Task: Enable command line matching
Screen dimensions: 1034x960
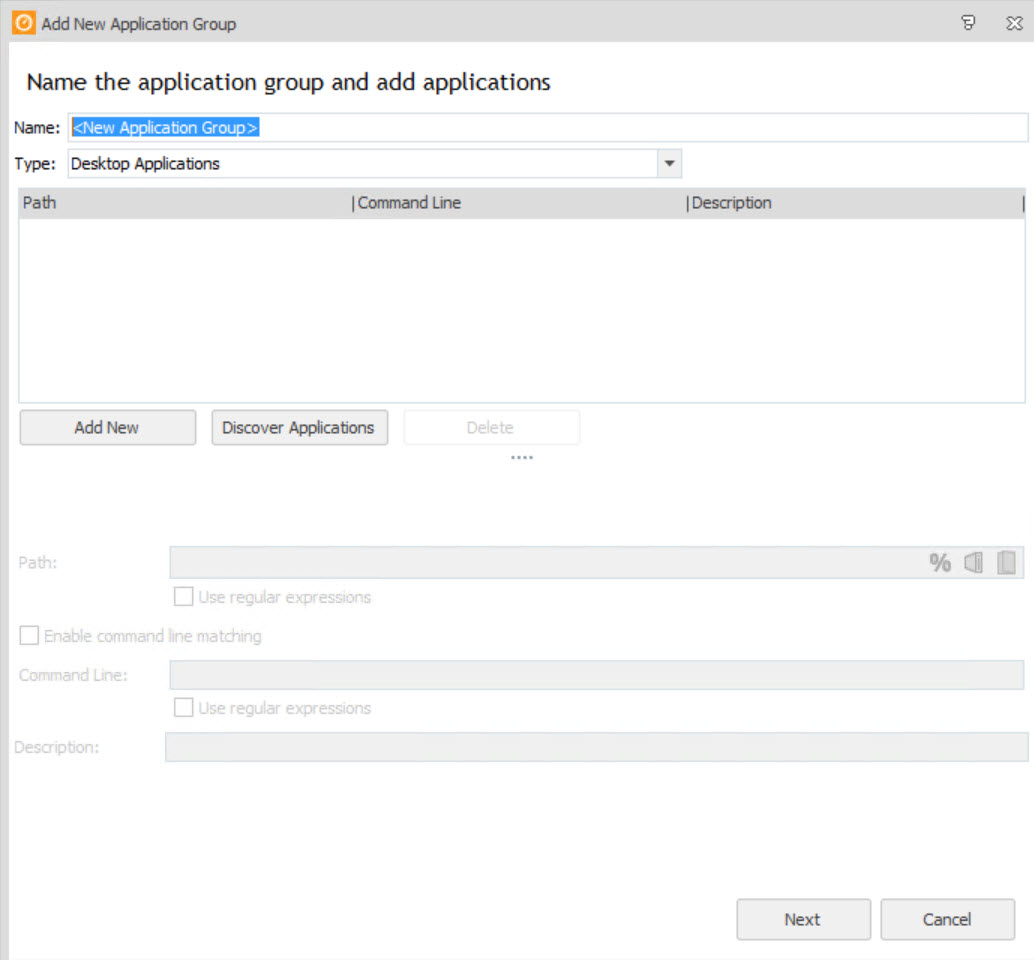Action: [x=29, y=635]
